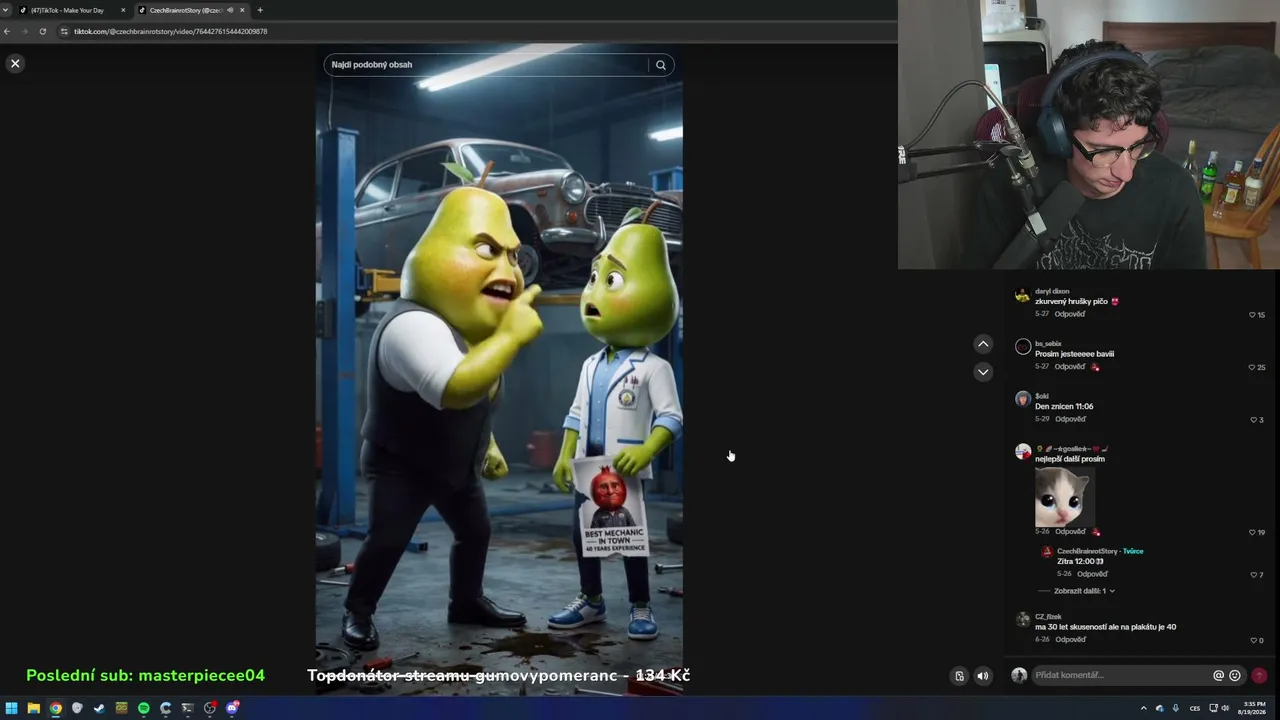This screenshot has width=1280, height=720.
Task: Open daryl dixon's profile avatar
Action: click(1022, 295)
